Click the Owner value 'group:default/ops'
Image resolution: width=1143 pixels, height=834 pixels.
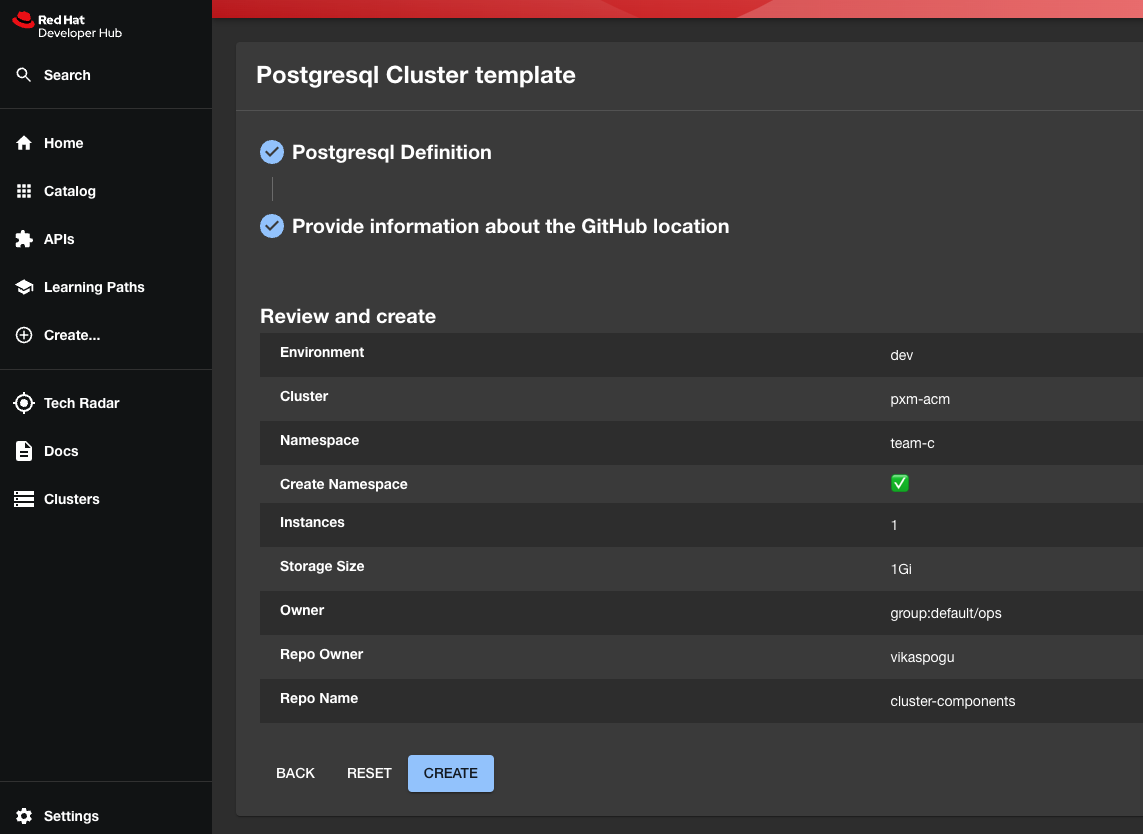pyautogui.click(x=945, y=613)
